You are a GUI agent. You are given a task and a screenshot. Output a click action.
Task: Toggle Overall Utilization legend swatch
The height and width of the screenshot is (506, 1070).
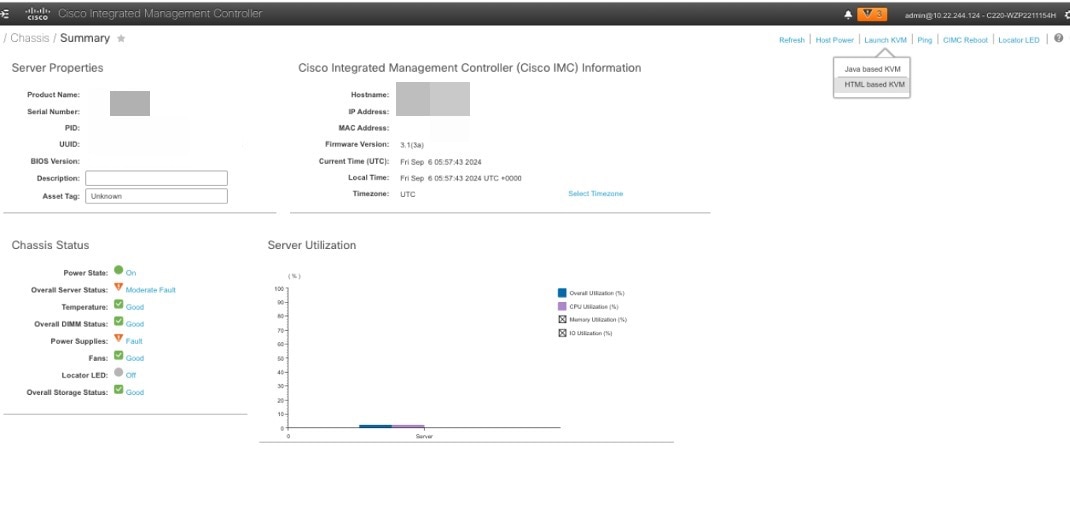pos(562,293)
